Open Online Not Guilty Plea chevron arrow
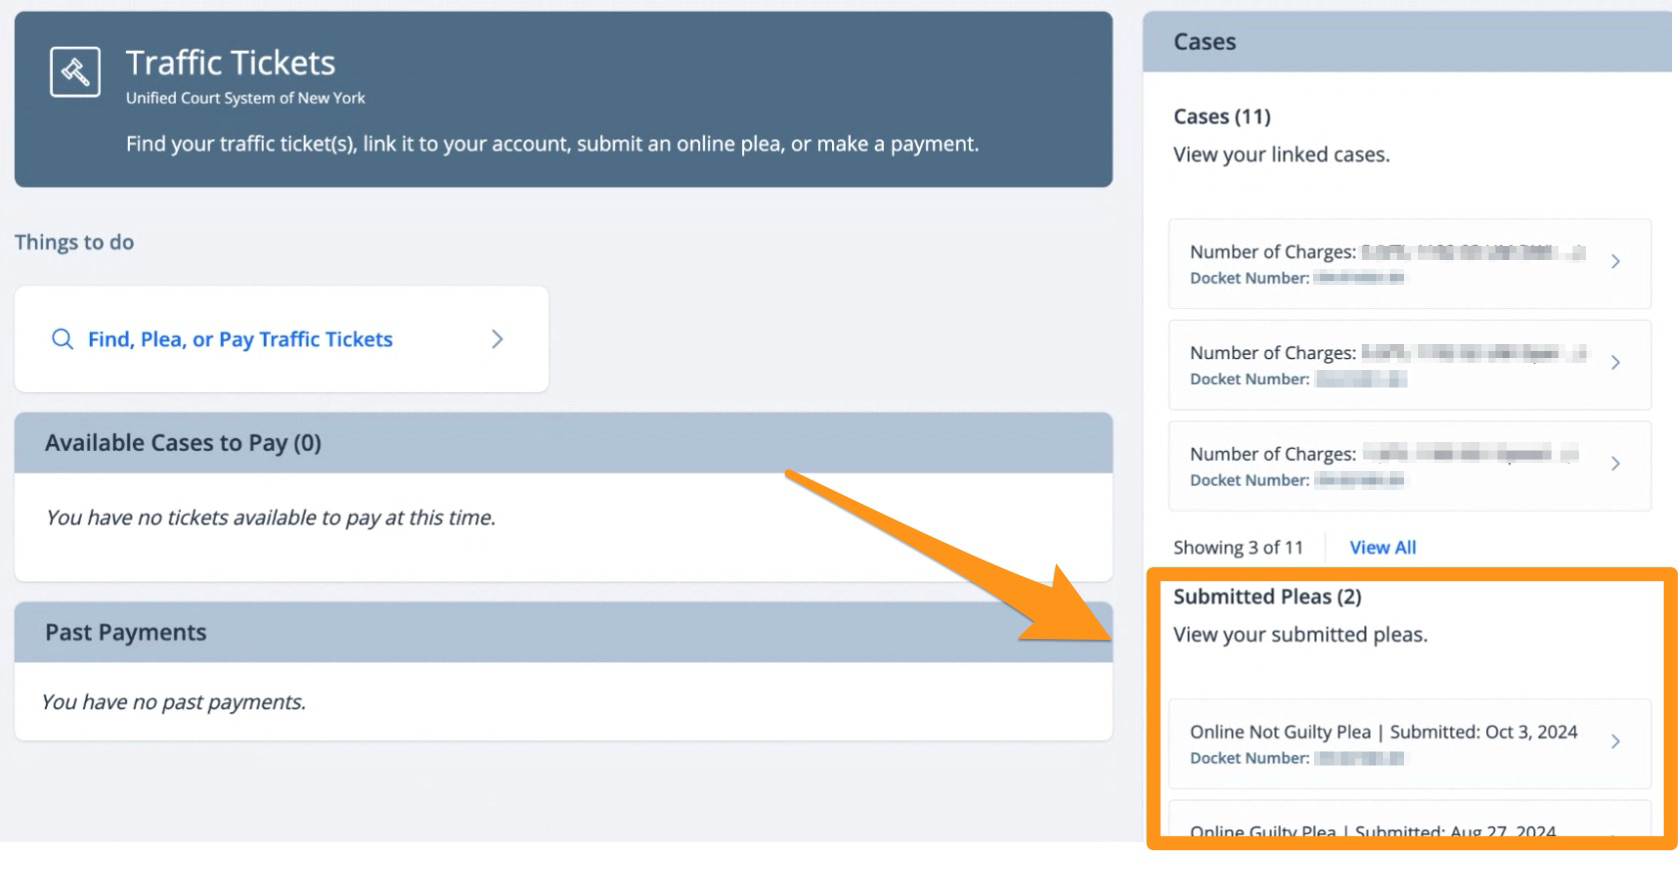Viewport: 1678px width, 892px height. pyautogui.click(x=1615, y=742)
